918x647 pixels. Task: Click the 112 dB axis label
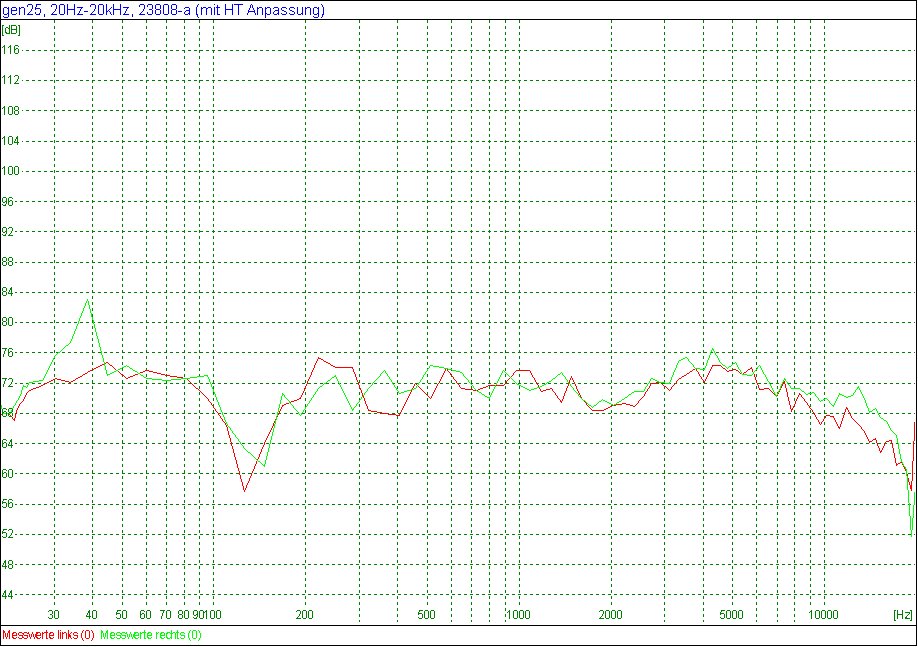11,80
